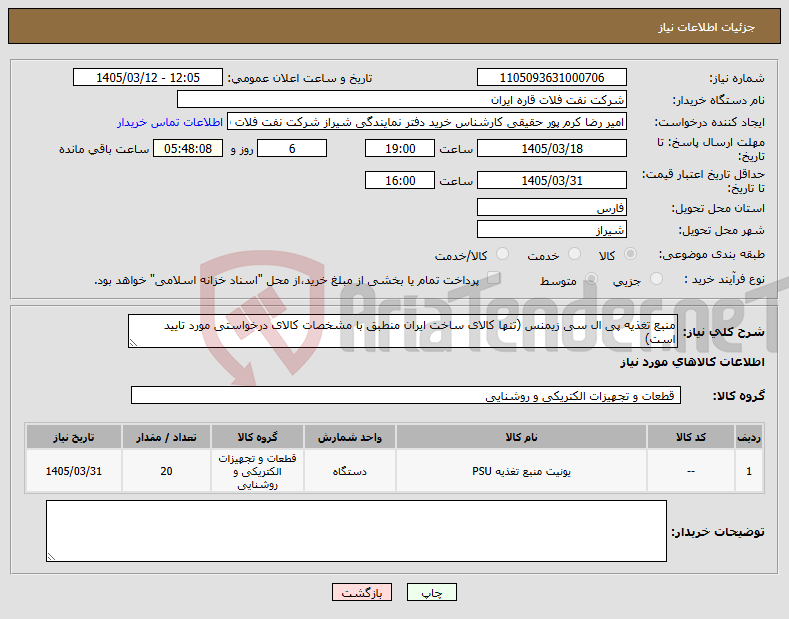Click the گروه کالا table column header

pyautogui.click(x=257, y=437)
